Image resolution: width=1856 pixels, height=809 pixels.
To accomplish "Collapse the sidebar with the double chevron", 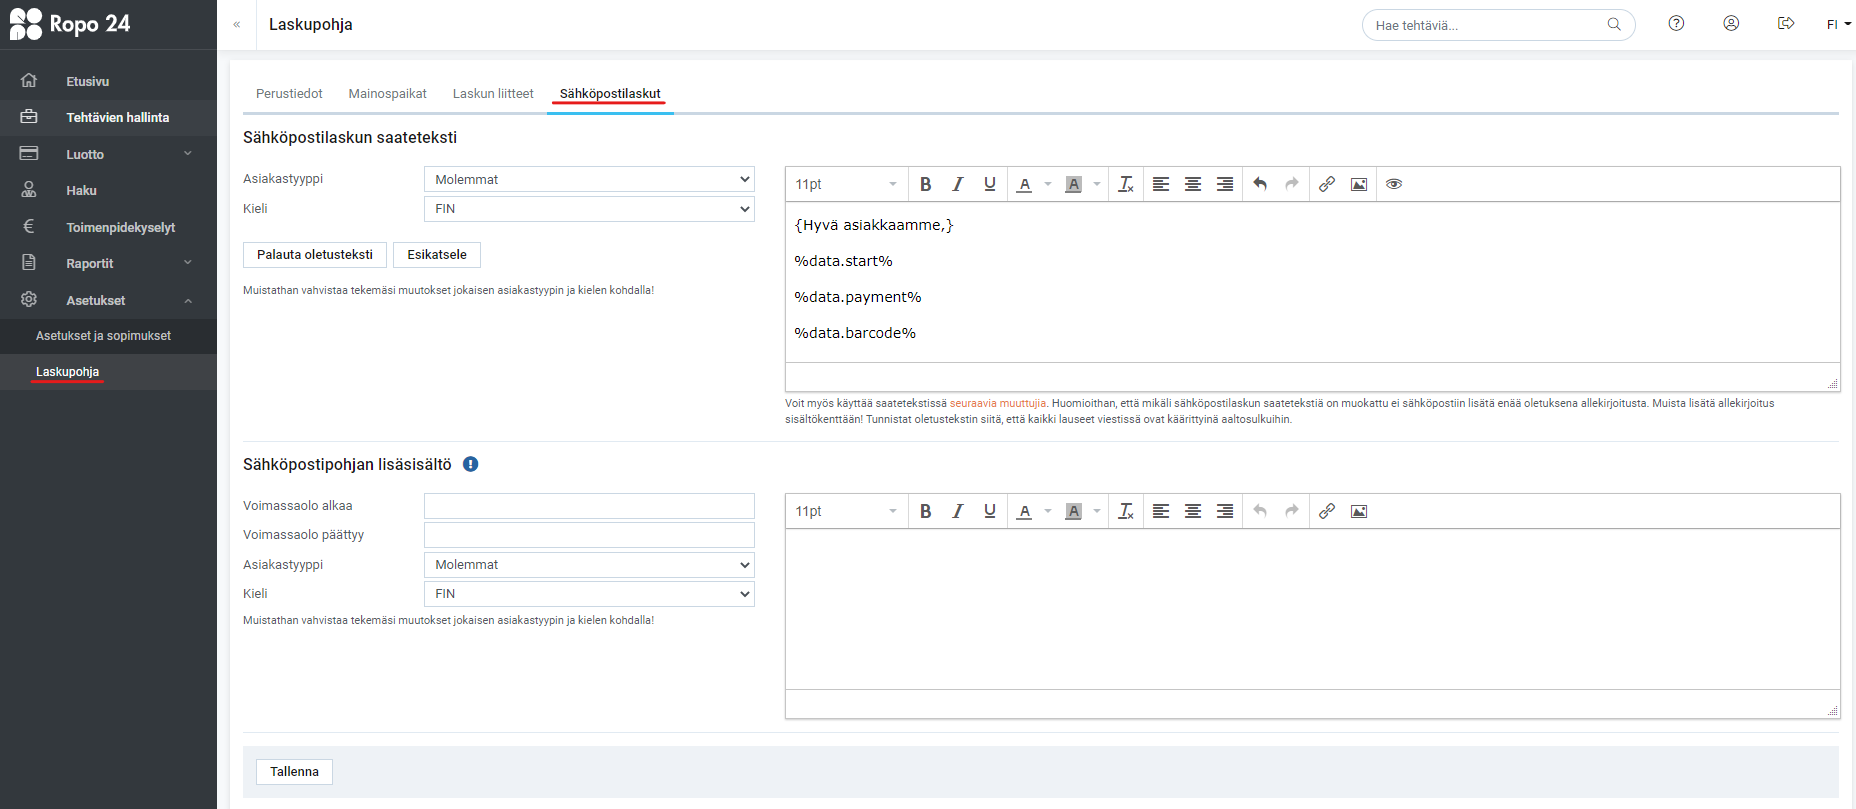I will tap(237, 25).
